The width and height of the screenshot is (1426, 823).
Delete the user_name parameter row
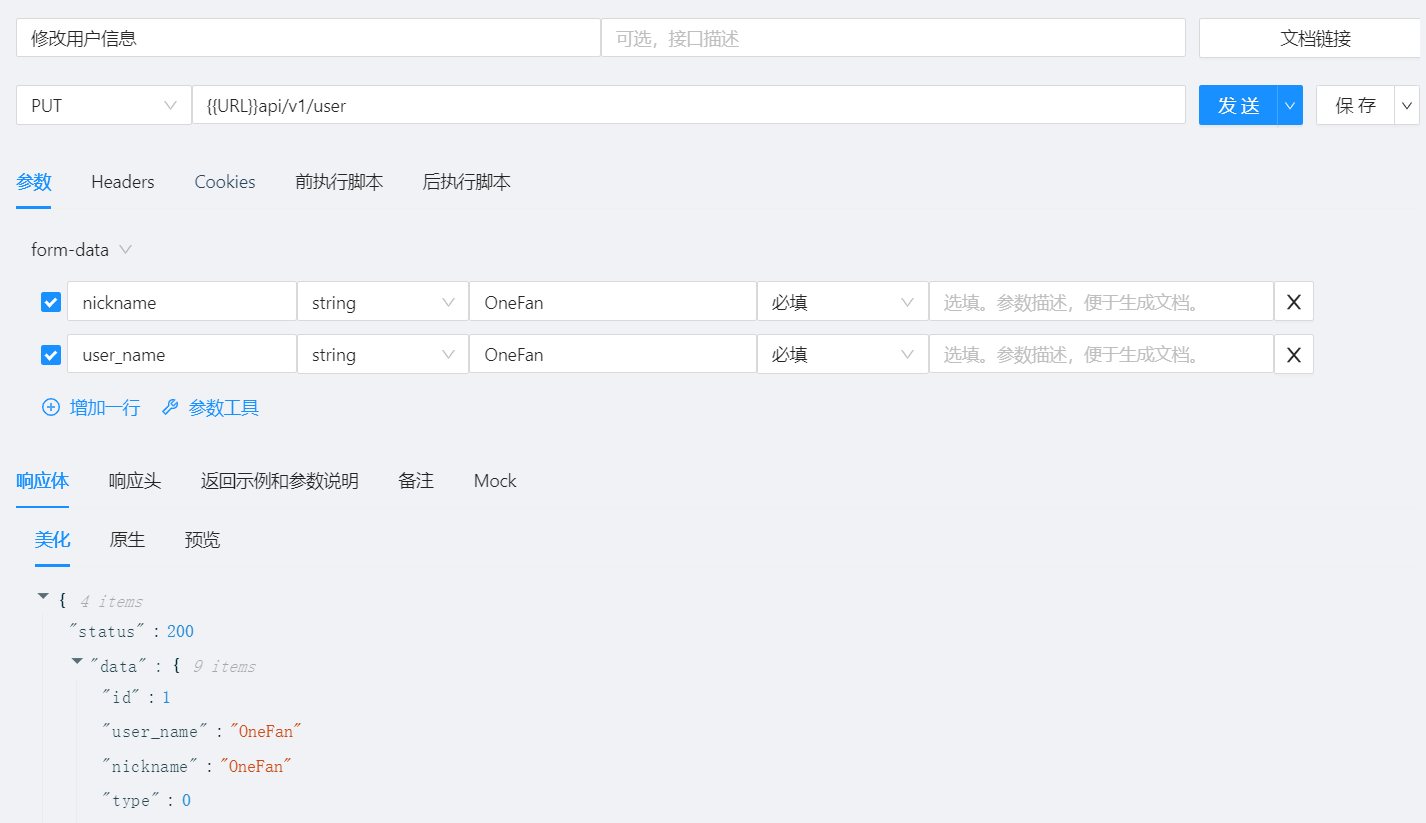pos(1293,353)
